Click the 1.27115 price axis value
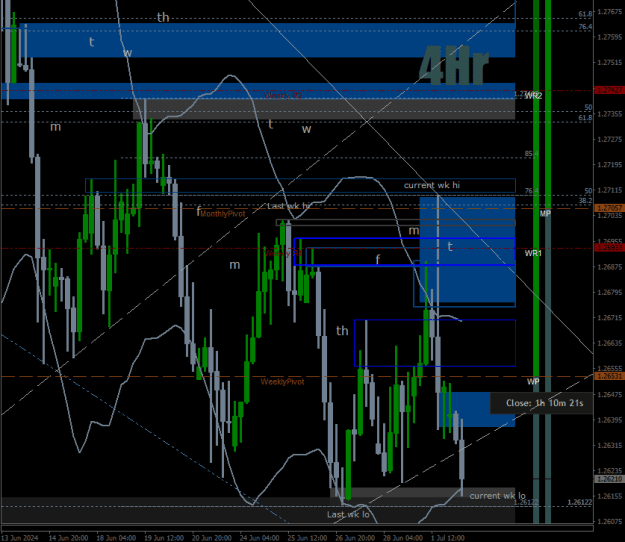Viewport: 625px width, 542px height. (x=610, y=190)
